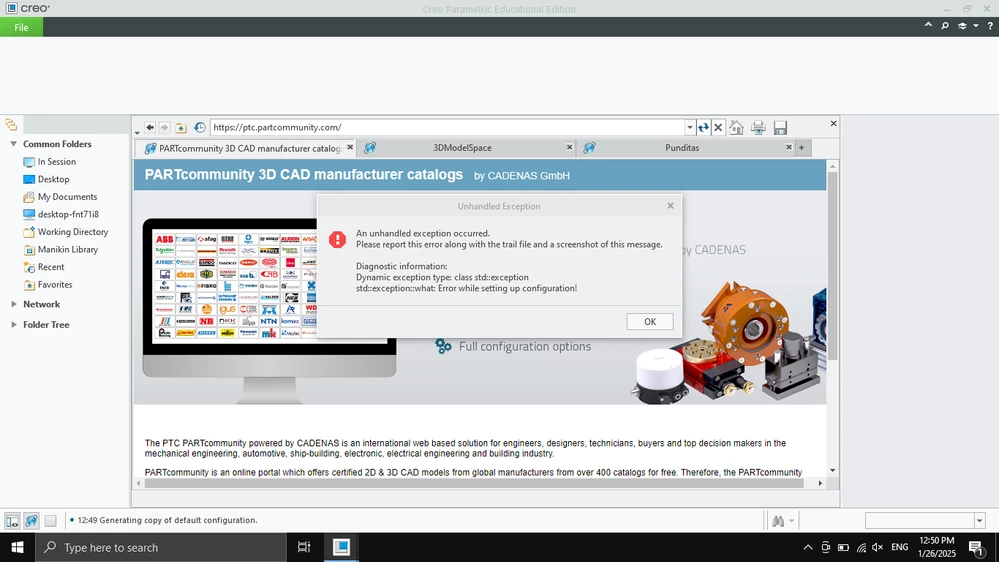Image resolution: width=999 pixels, height=562 pixels.
Task: Toggle the browser display icon in status bar
Action: [31, 521]
